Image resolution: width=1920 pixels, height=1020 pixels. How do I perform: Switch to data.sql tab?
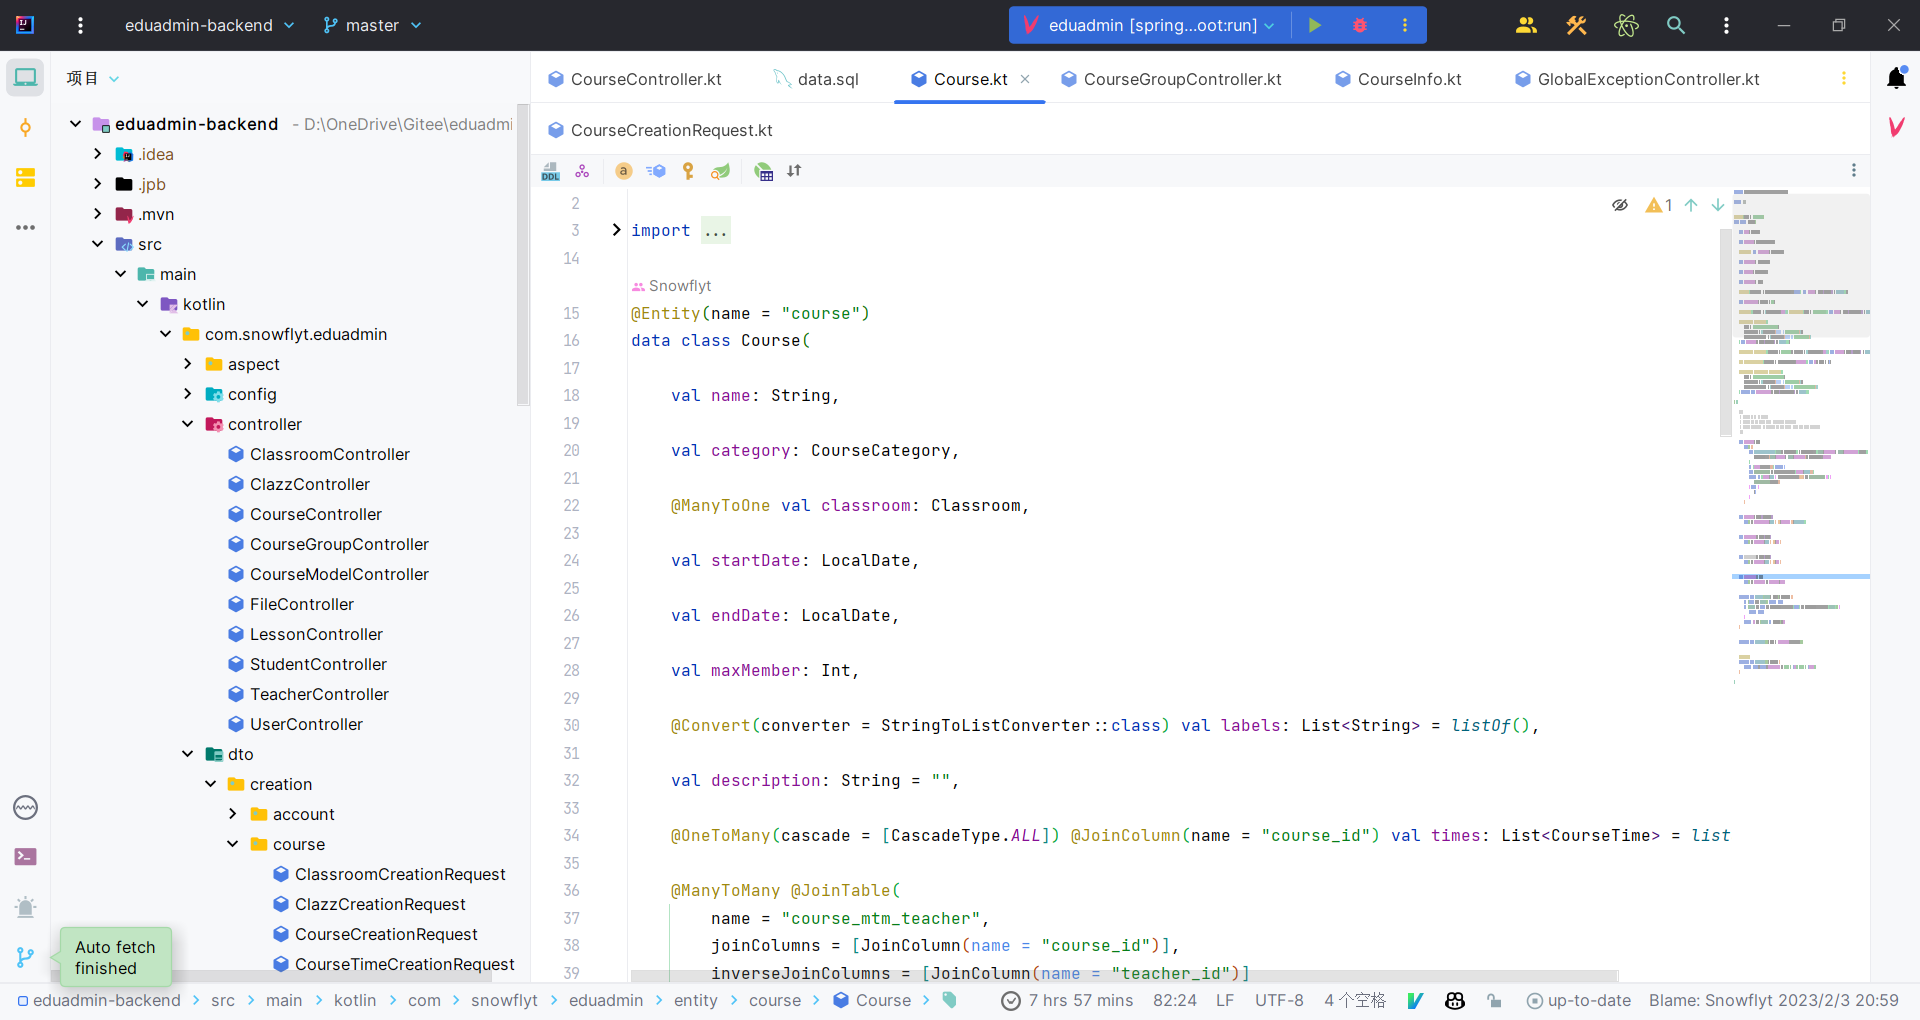point(816,79)
